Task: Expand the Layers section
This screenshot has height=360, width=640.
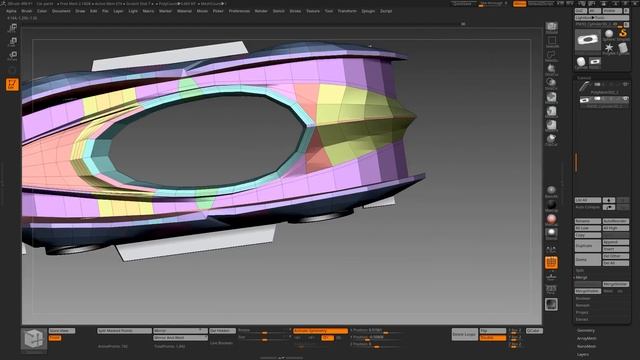Action: point(583,354)
